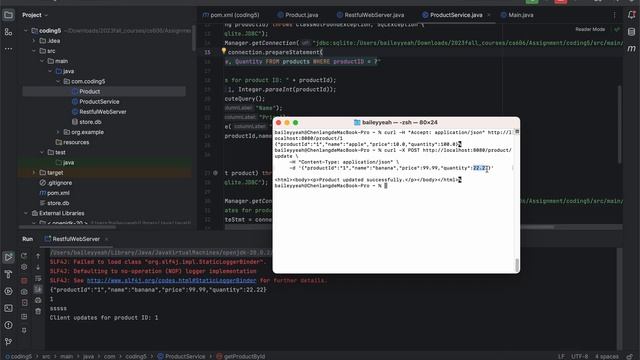This screenshot has height=360, width=640.
Task: Select root store.db file in tree
Action: (54, 203)
